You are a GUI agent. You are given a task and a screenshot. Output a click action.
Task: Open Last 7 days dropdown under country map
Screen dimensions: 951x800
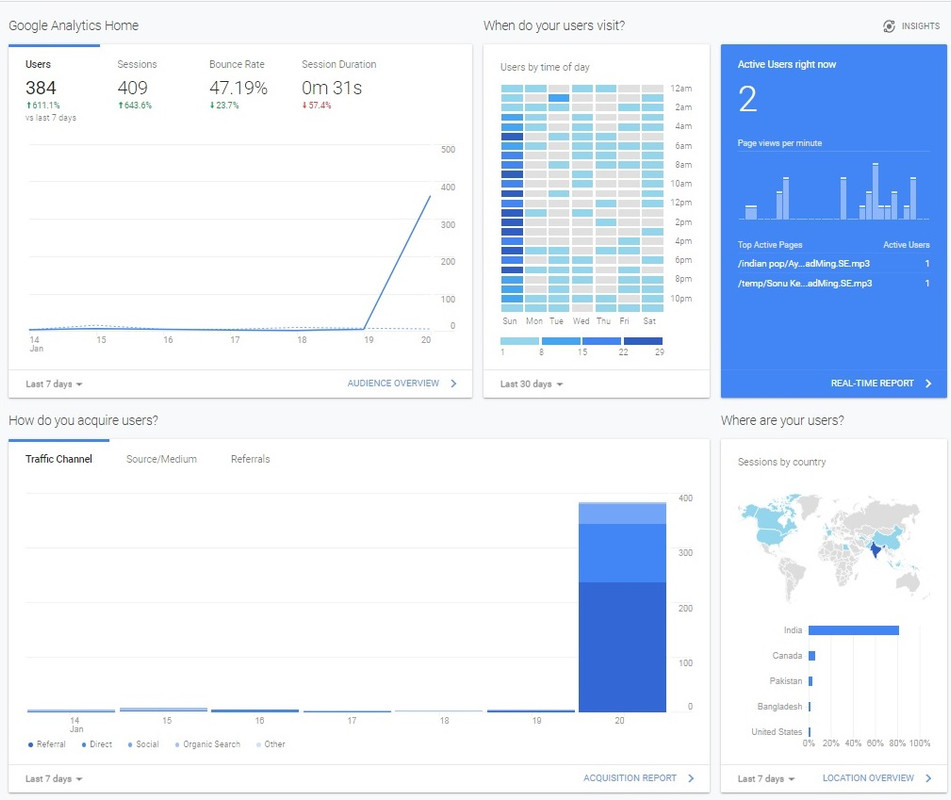point(766,779)
